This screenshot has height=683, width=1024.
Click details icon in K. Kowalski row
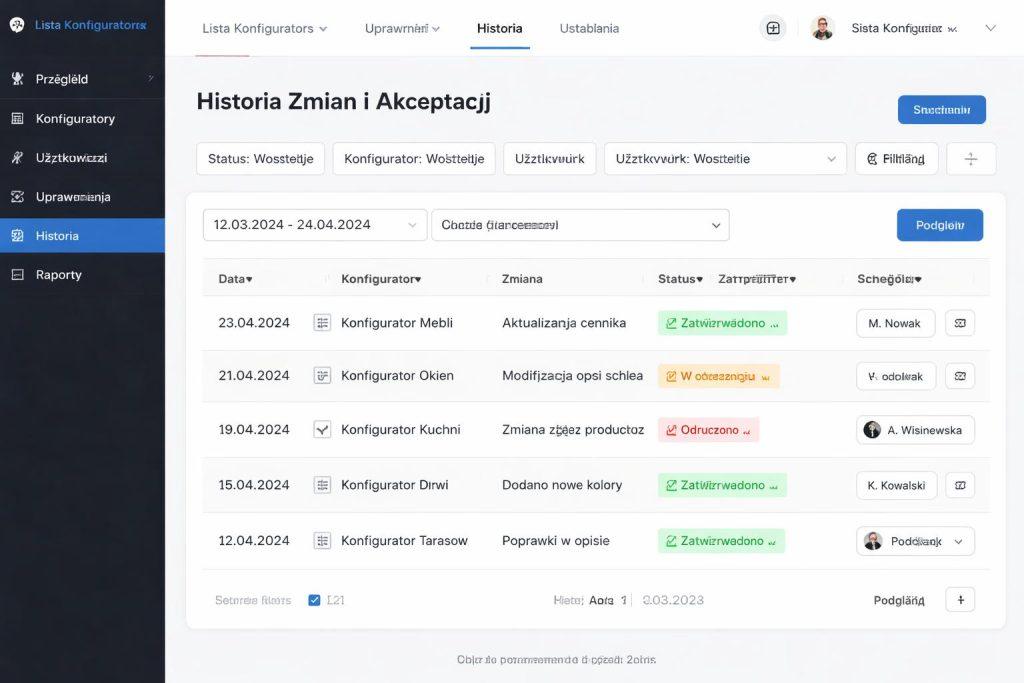960,485
